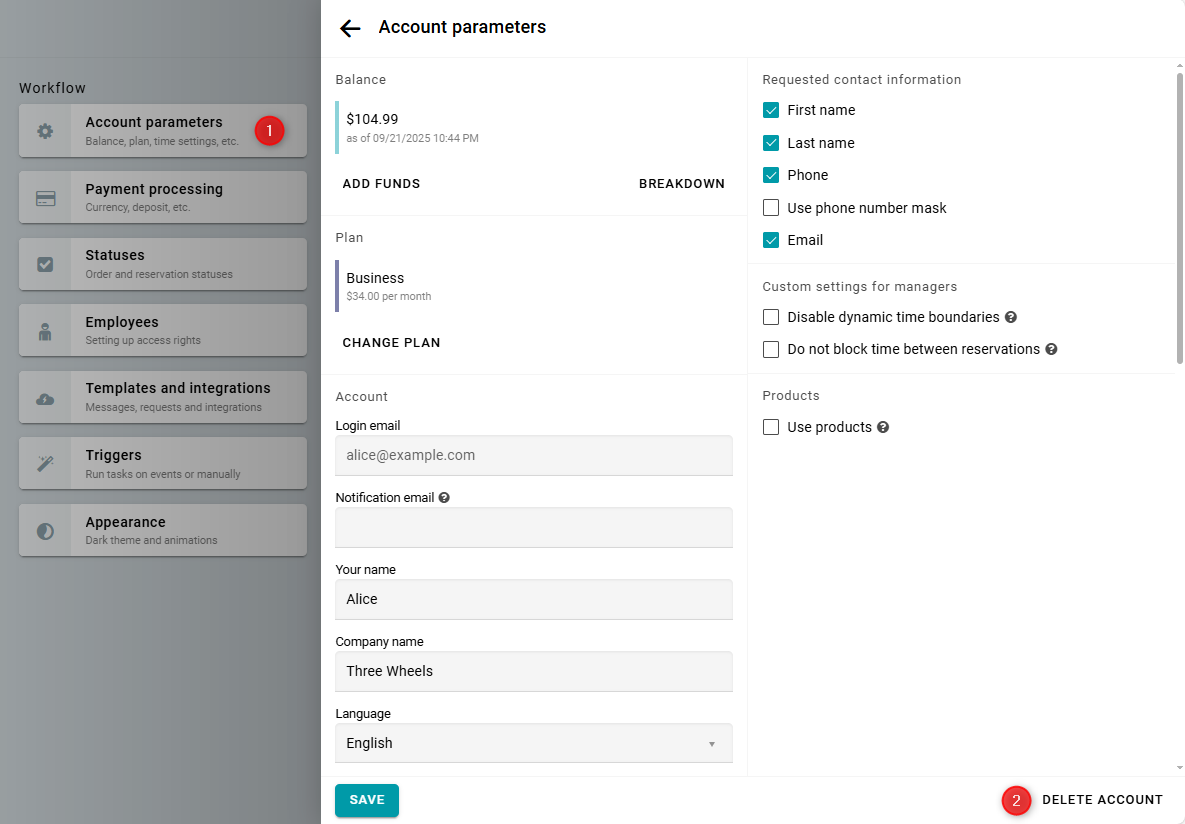Open the Appearance settings section
The height and width of the screenshot is (824, 1185).
(163, 530)
